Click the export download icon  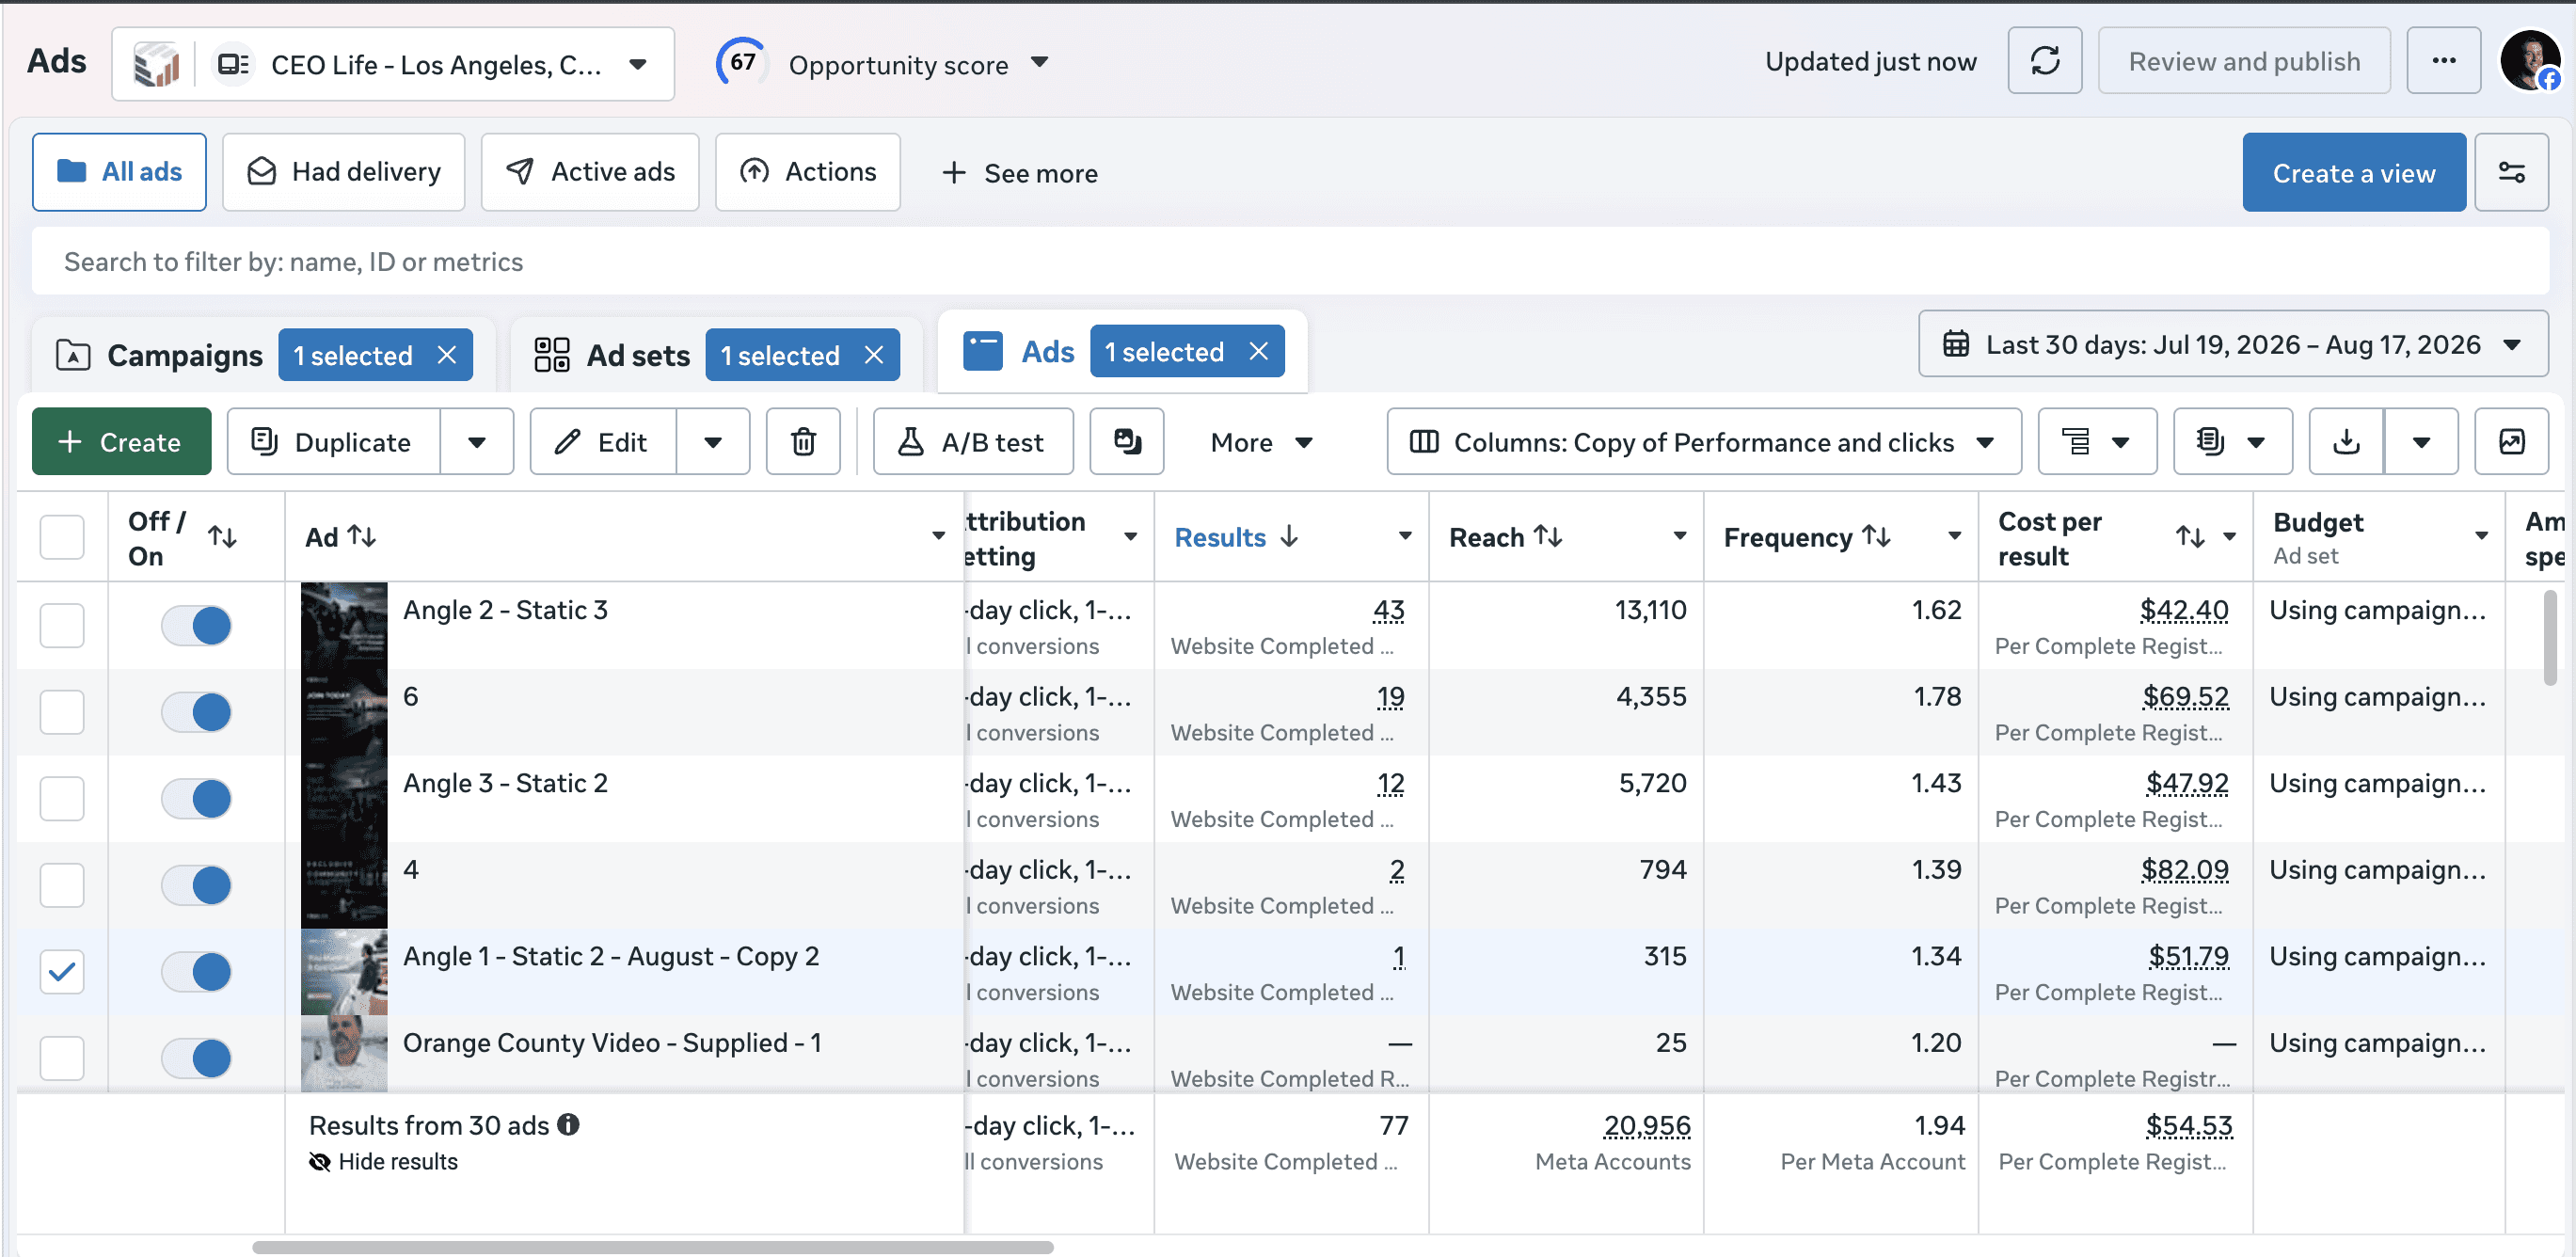pyautogui.click(x=2346, y=441)
